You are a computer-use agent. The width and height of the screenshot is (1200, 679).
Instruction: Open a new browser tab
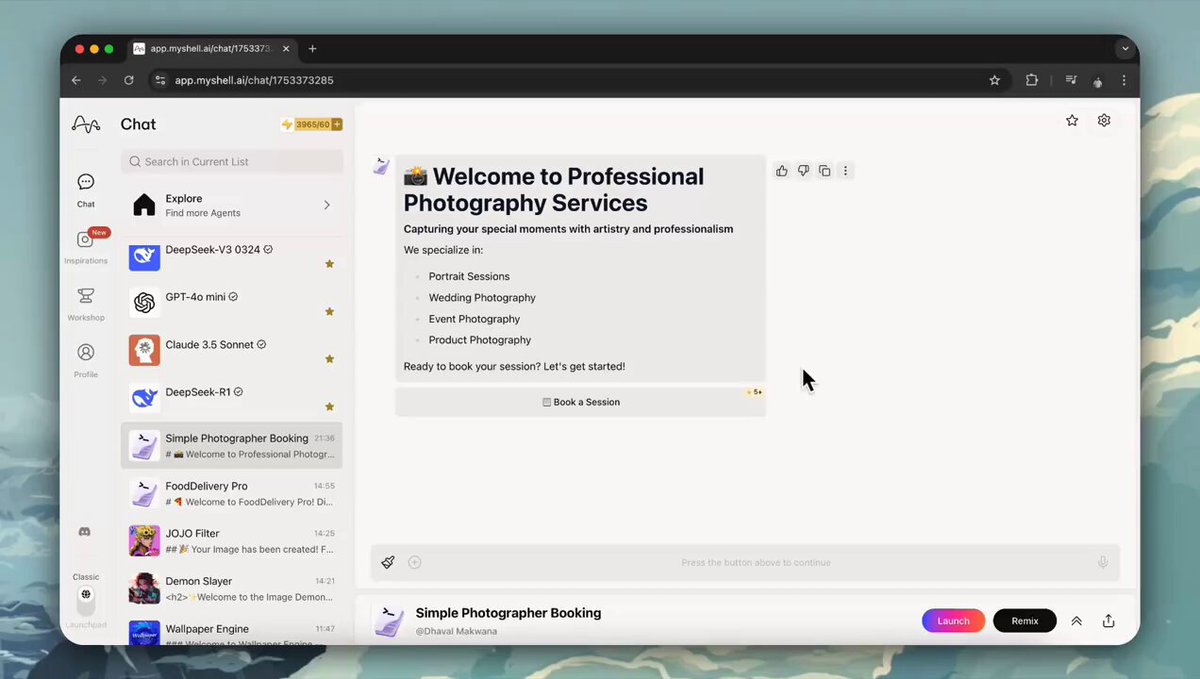(312, 48)
